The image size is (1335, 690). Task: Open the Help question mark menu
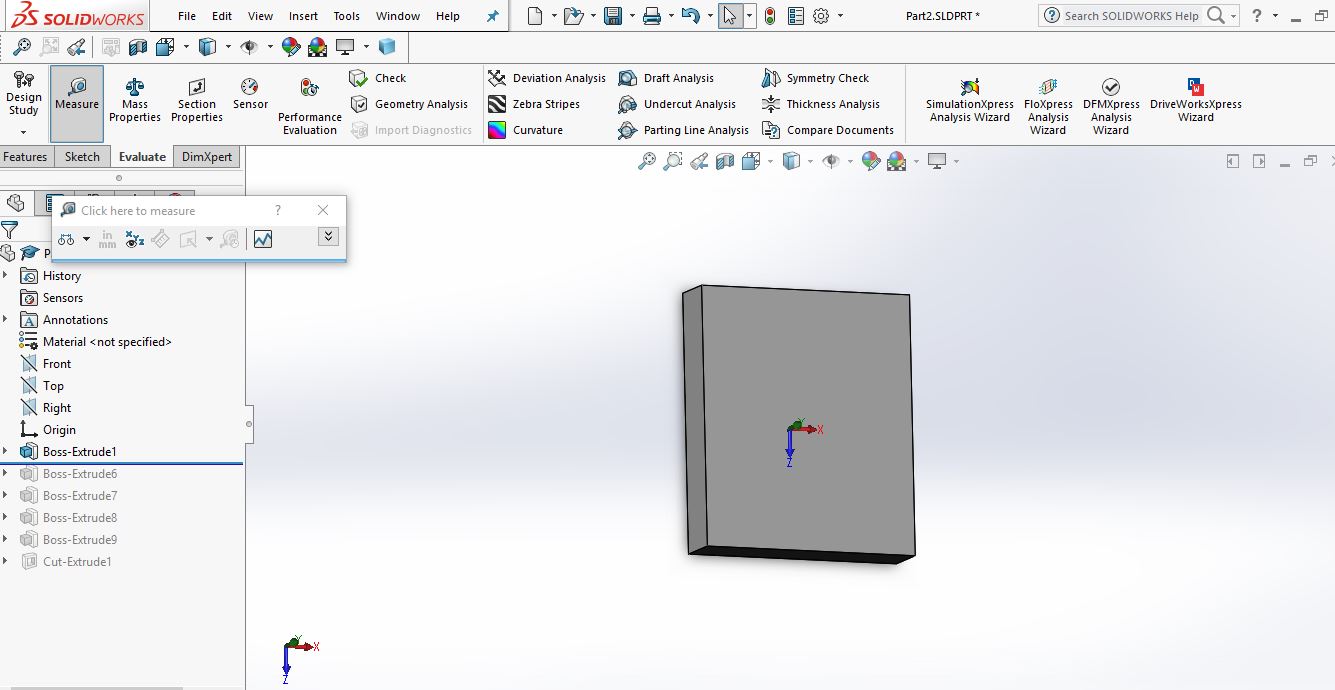click(x=1258, y=15)
